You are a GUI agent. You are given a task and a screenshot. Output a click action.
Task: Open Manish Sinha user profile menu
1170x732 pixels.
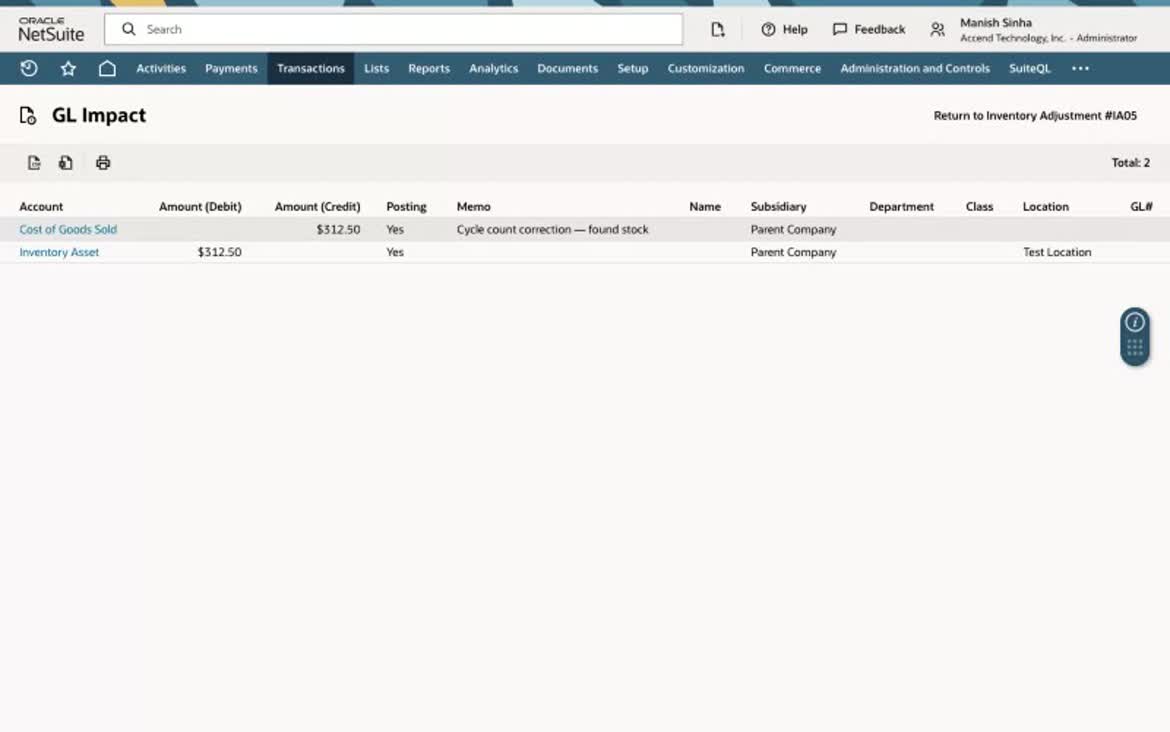pos(1048,29)
